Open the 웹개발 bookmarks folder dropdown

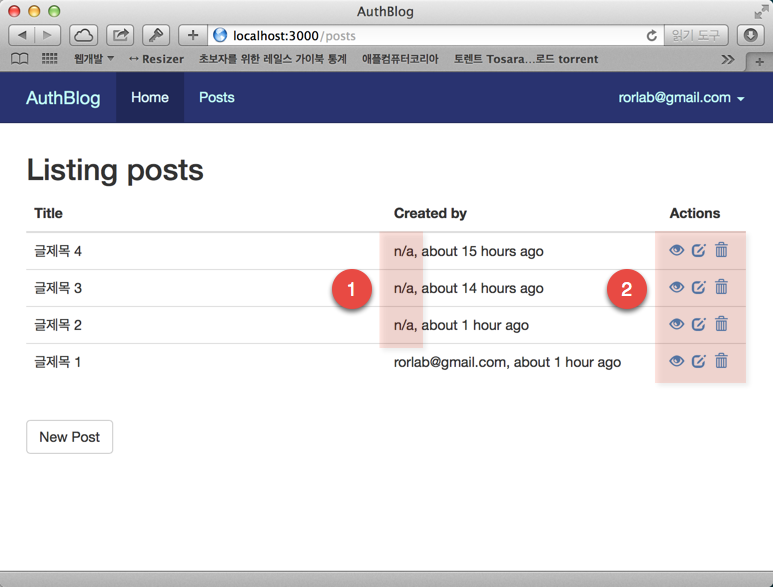pos(94,59)
